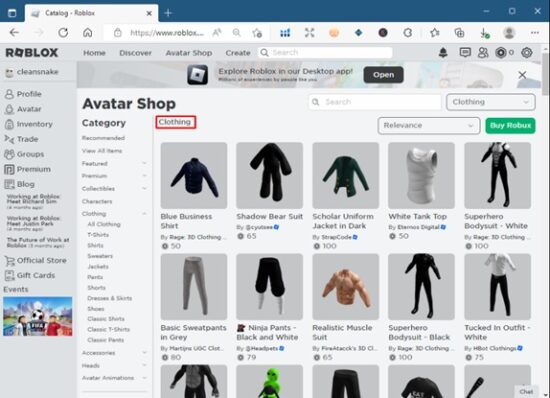Expand the Premium category chevron in Category list
Screen dimensions: 550x398
(145, 176)
